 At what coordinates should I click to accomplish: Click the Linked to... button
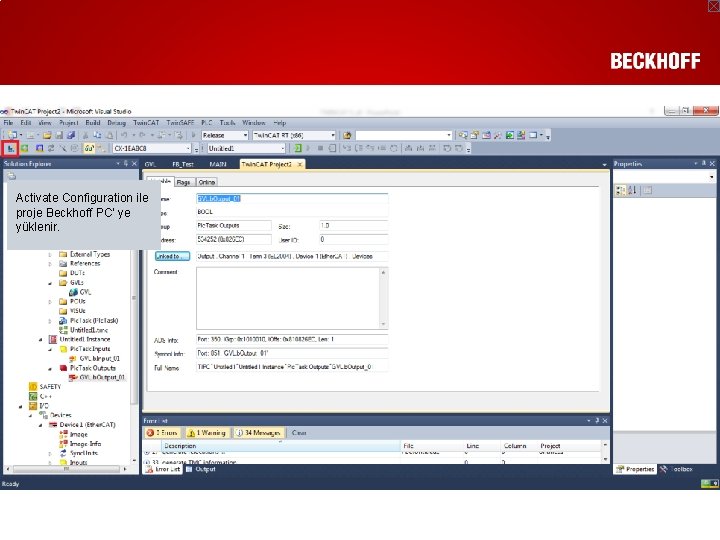click(x=172, y=256)
